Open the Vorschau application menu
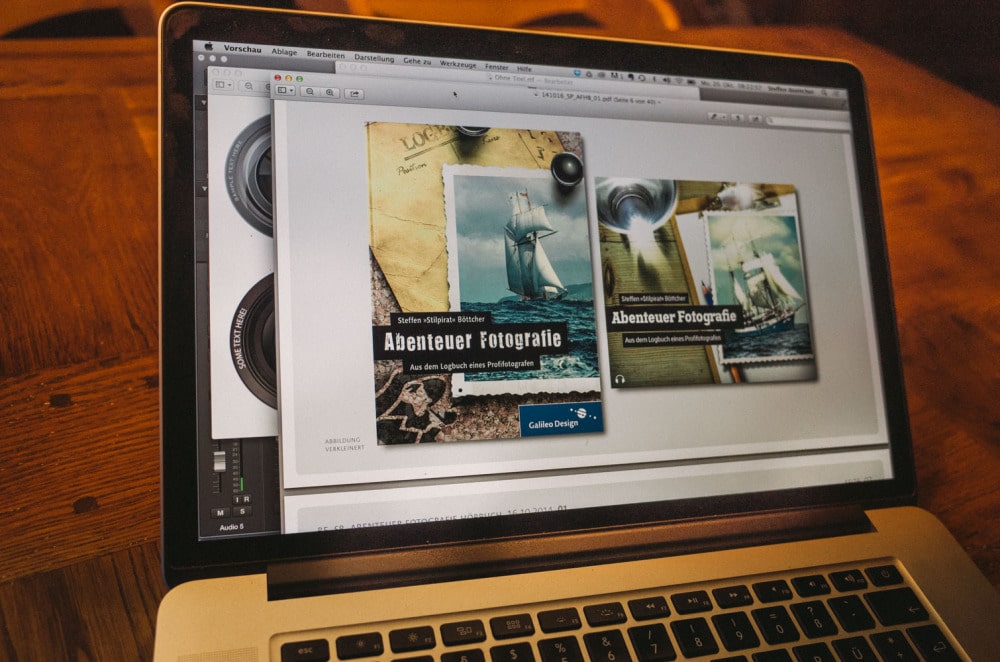1000x662 pixels. click(242, 48)
